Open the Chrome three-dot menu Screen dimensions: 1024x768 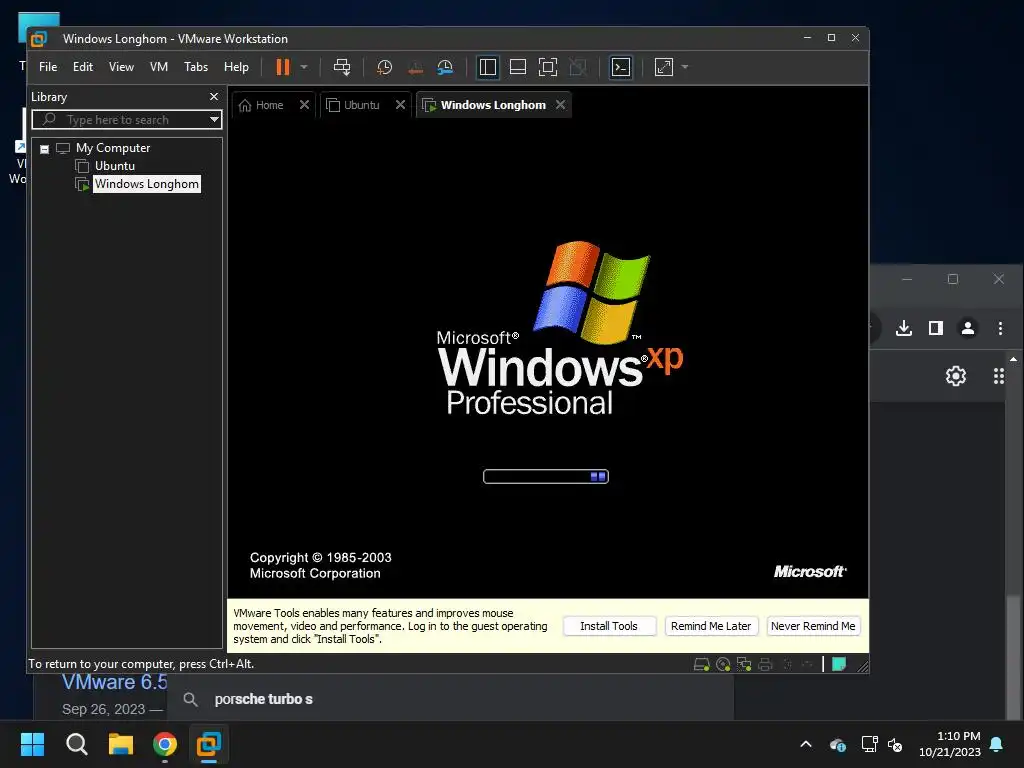click(1000, 328)
